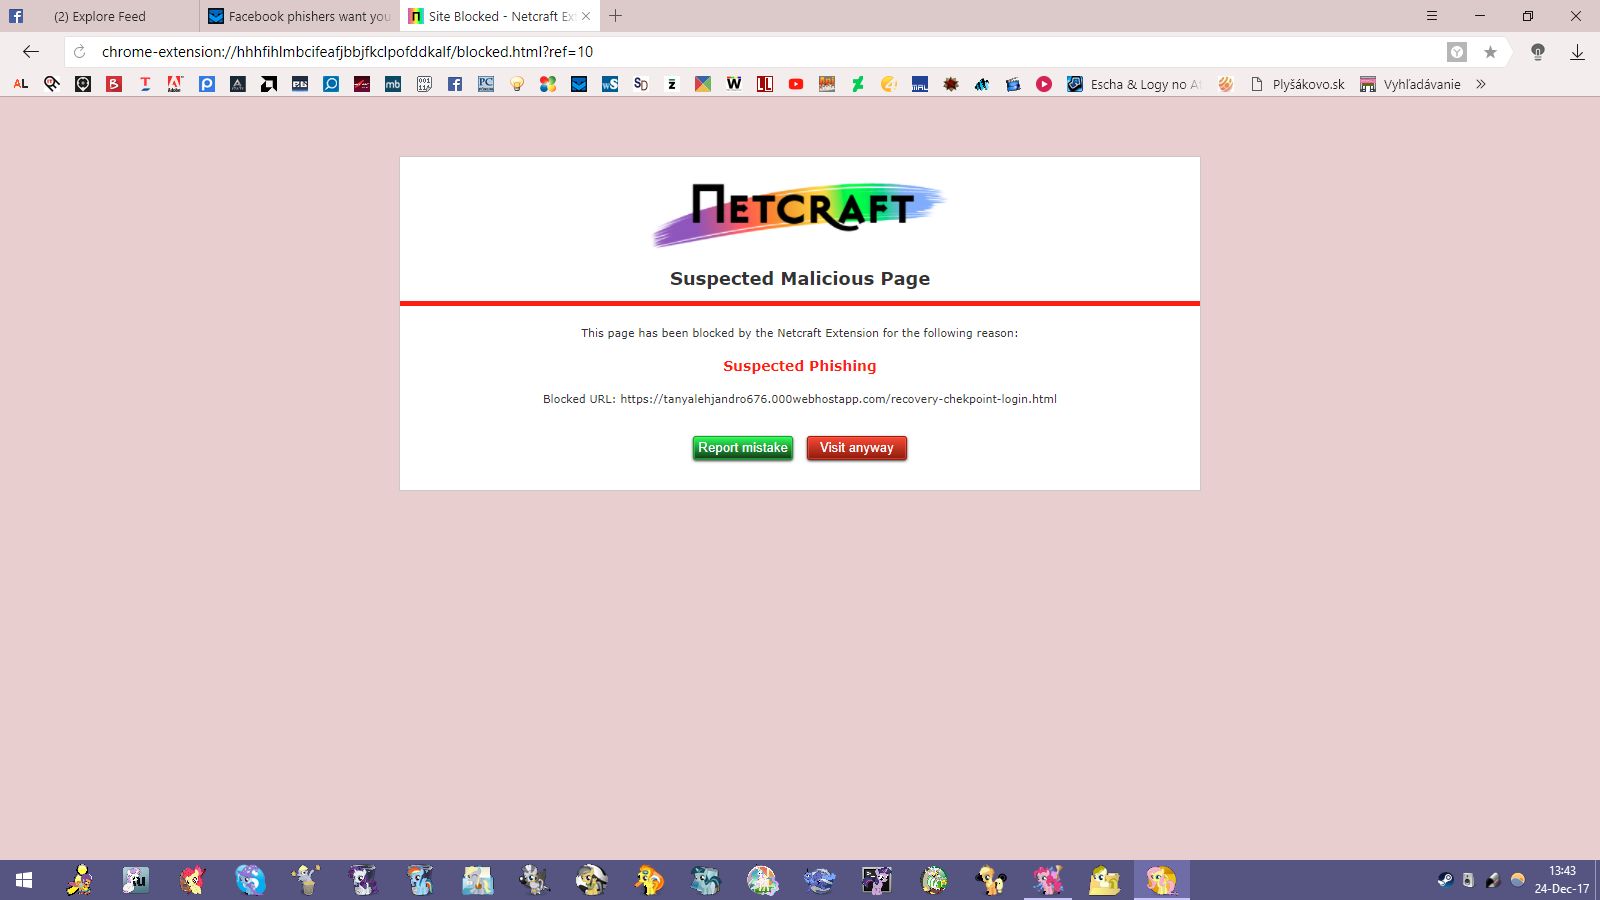The height and width of the screenshot is (900, 1600).
Task: Open the wS bookmark
Action: point(610,84)
